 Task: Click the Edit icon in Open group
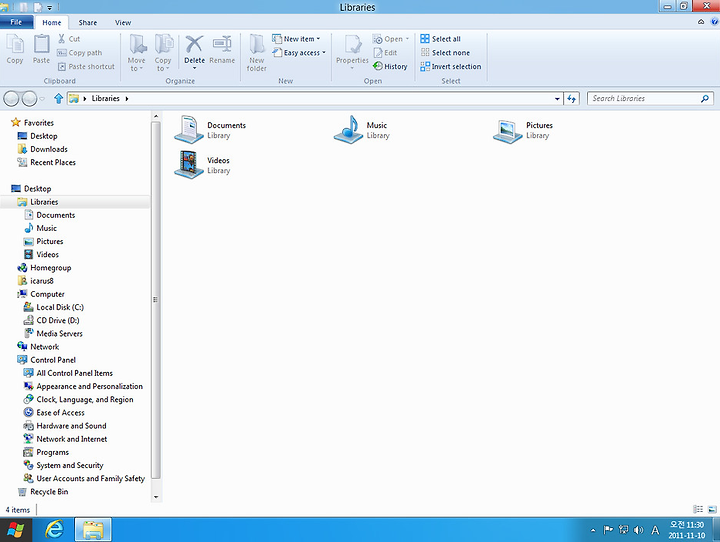378,53
